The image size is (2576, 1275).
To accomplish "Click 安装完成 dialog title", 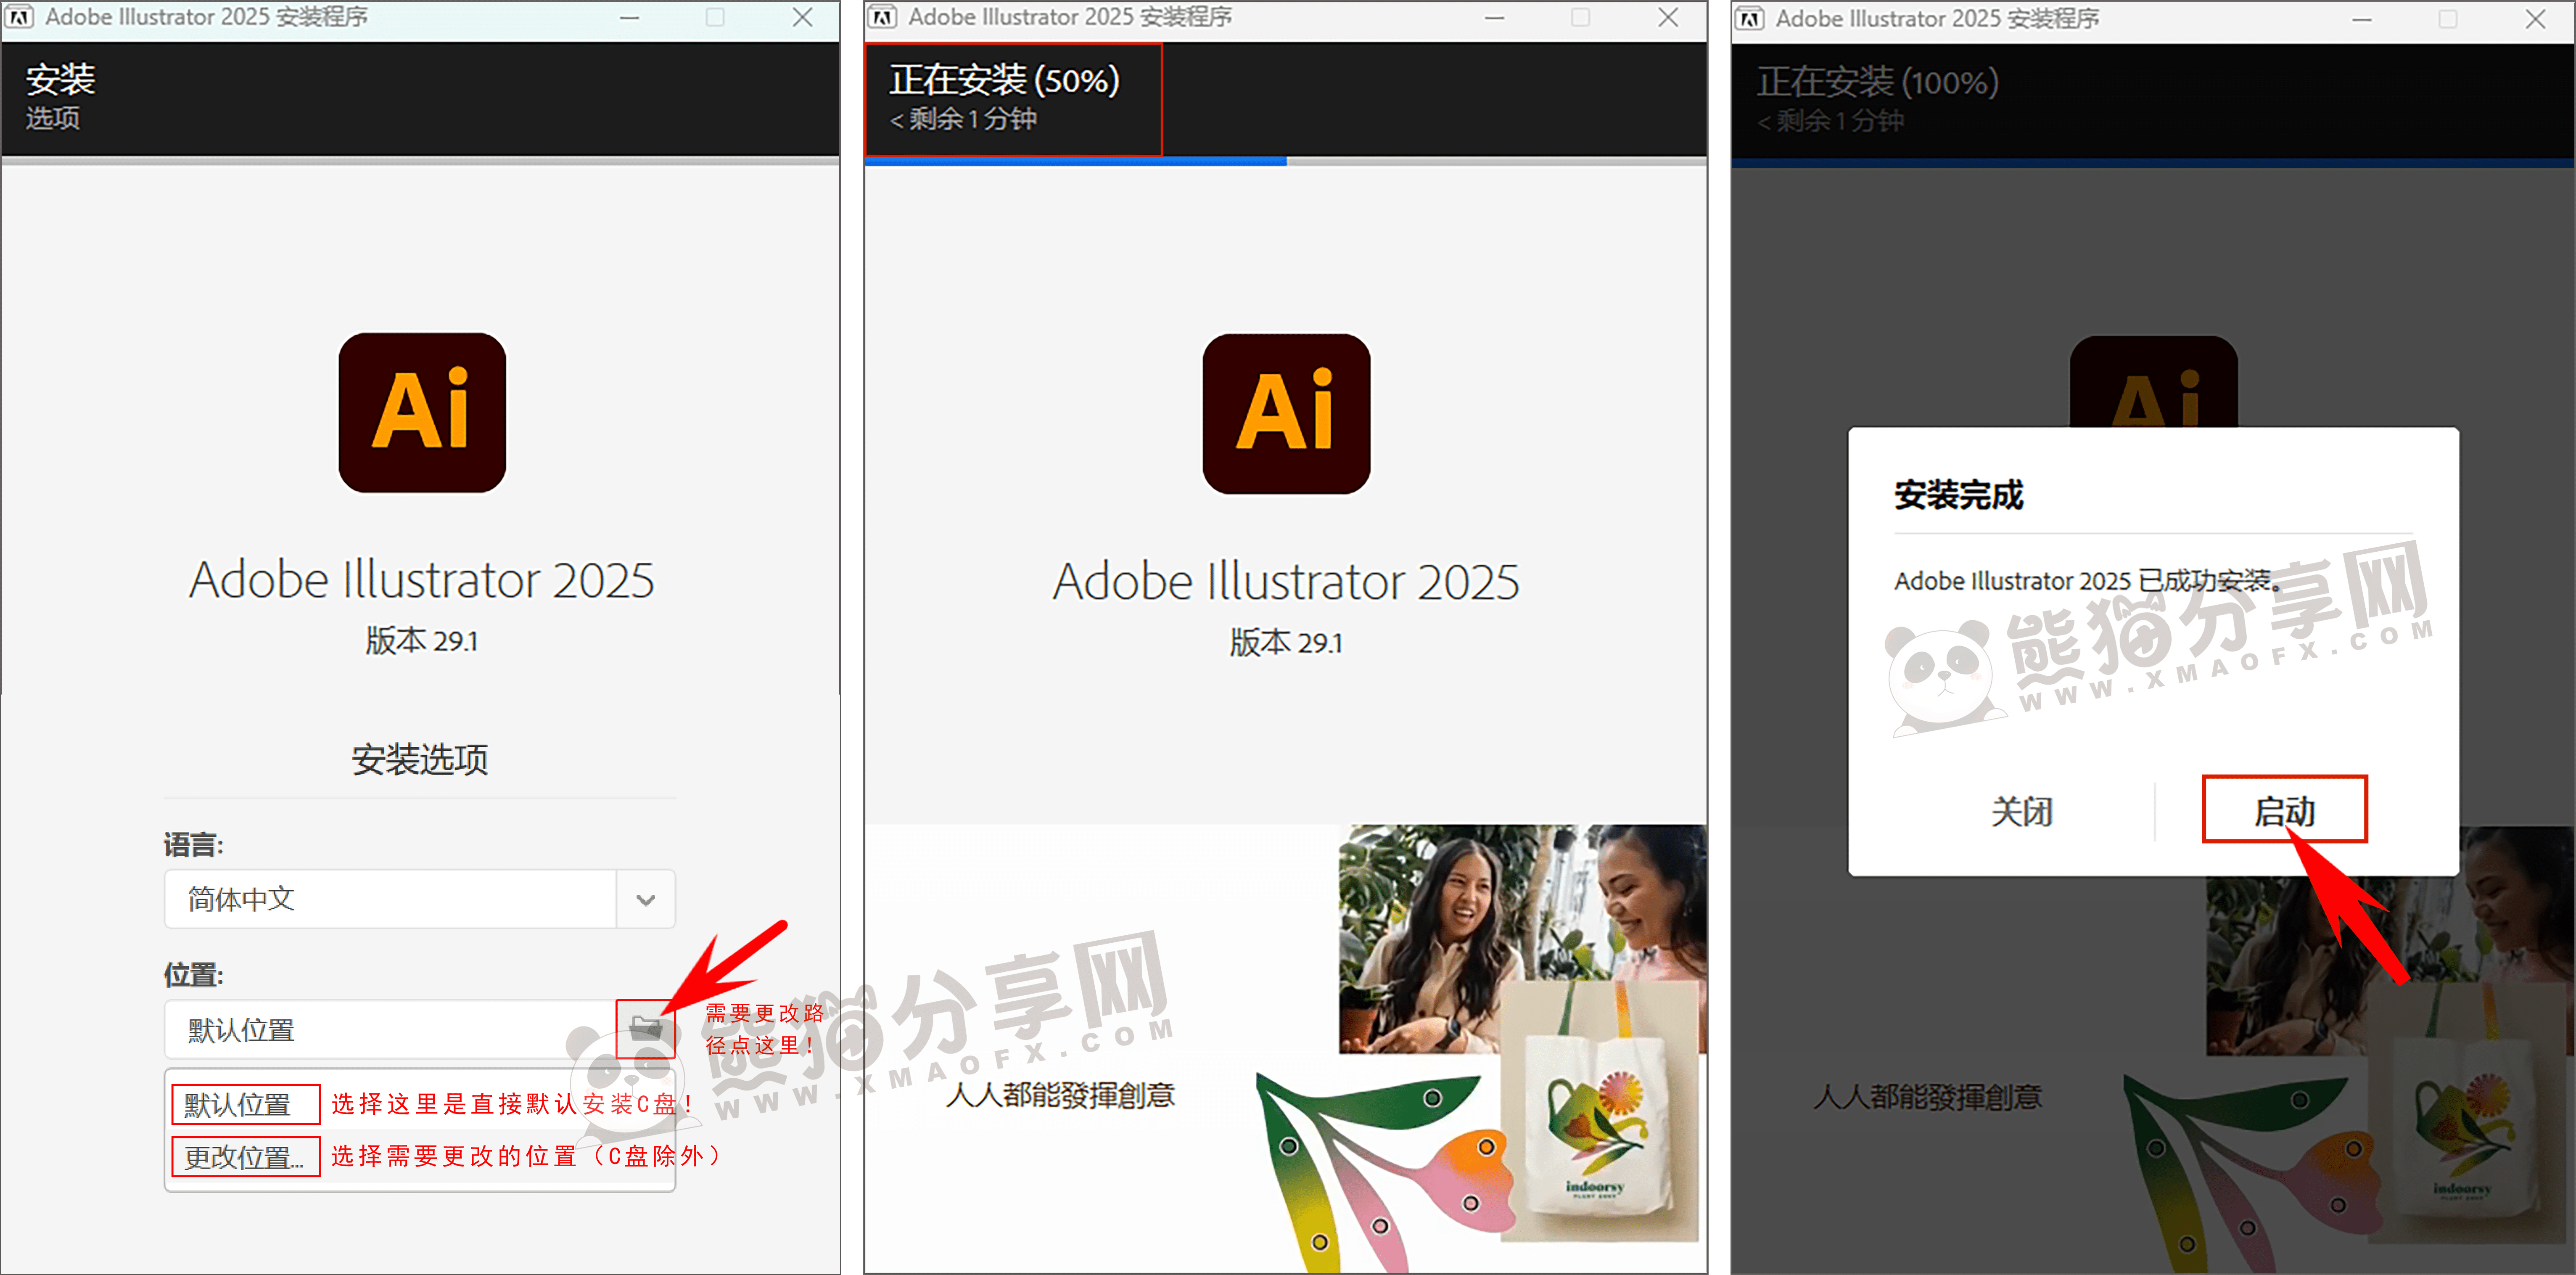I will (x=1958, y=494).
